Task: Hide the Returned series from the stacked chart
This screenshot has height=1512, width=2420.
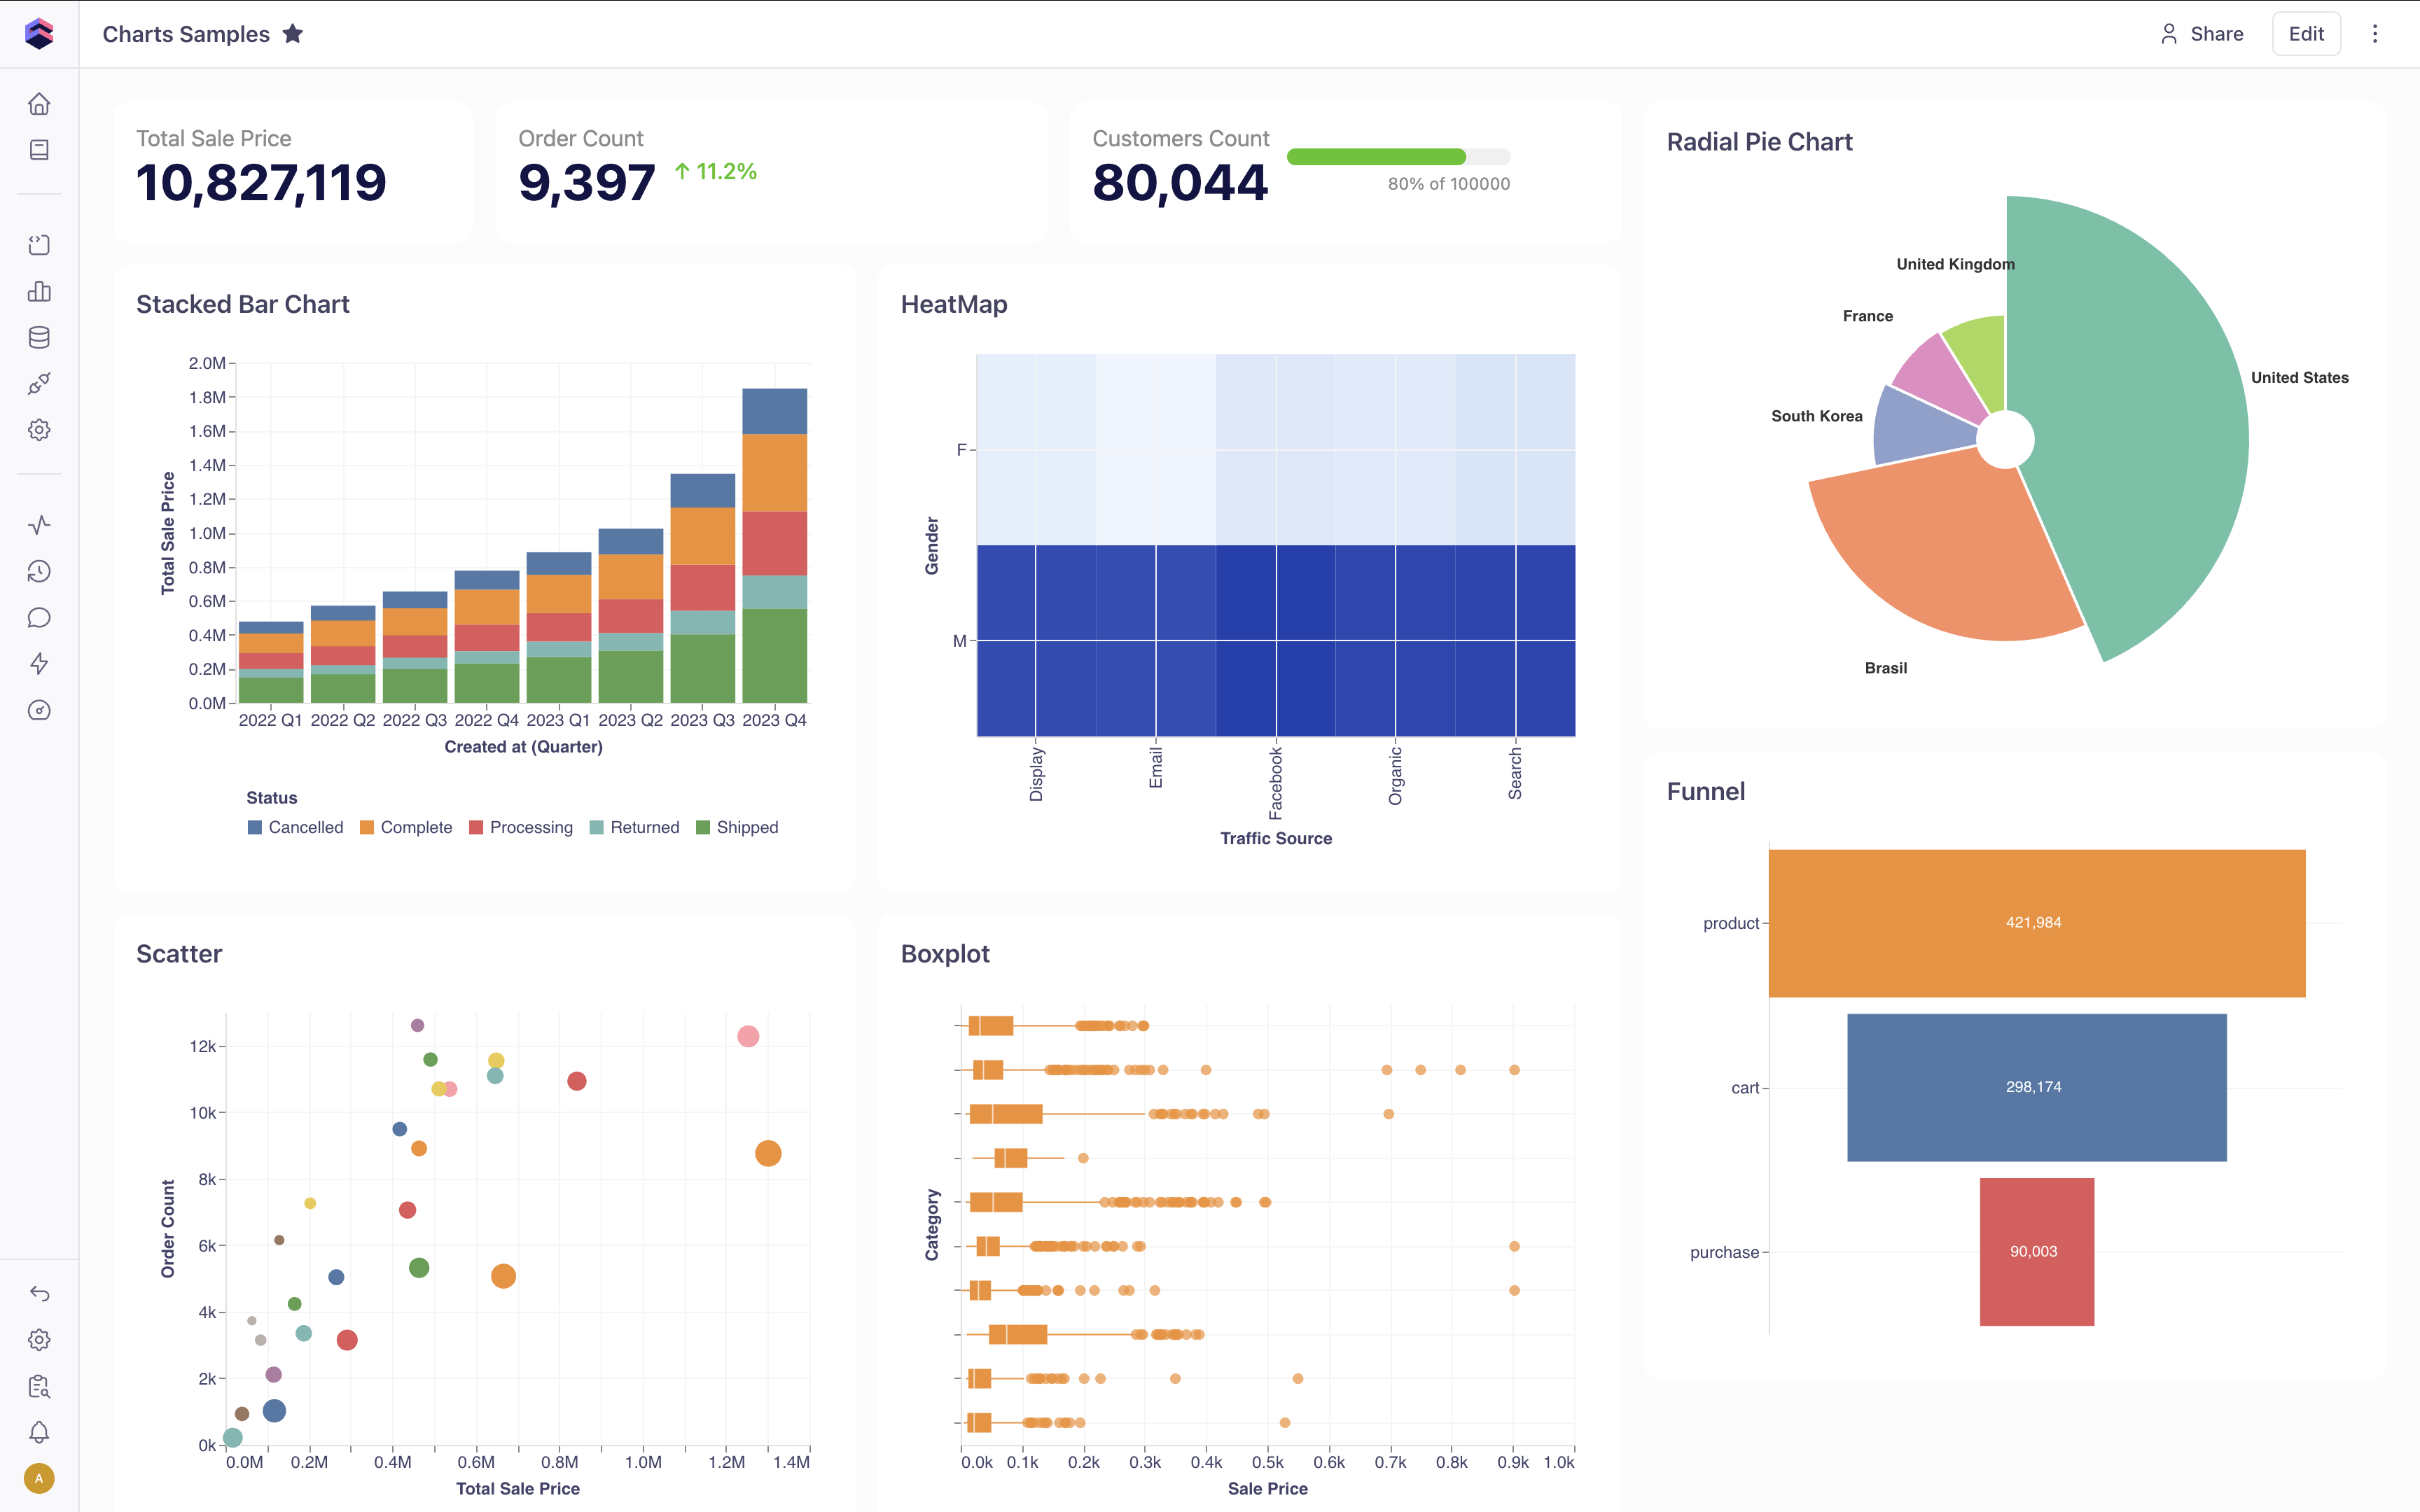Action: (x=634, y=827)
